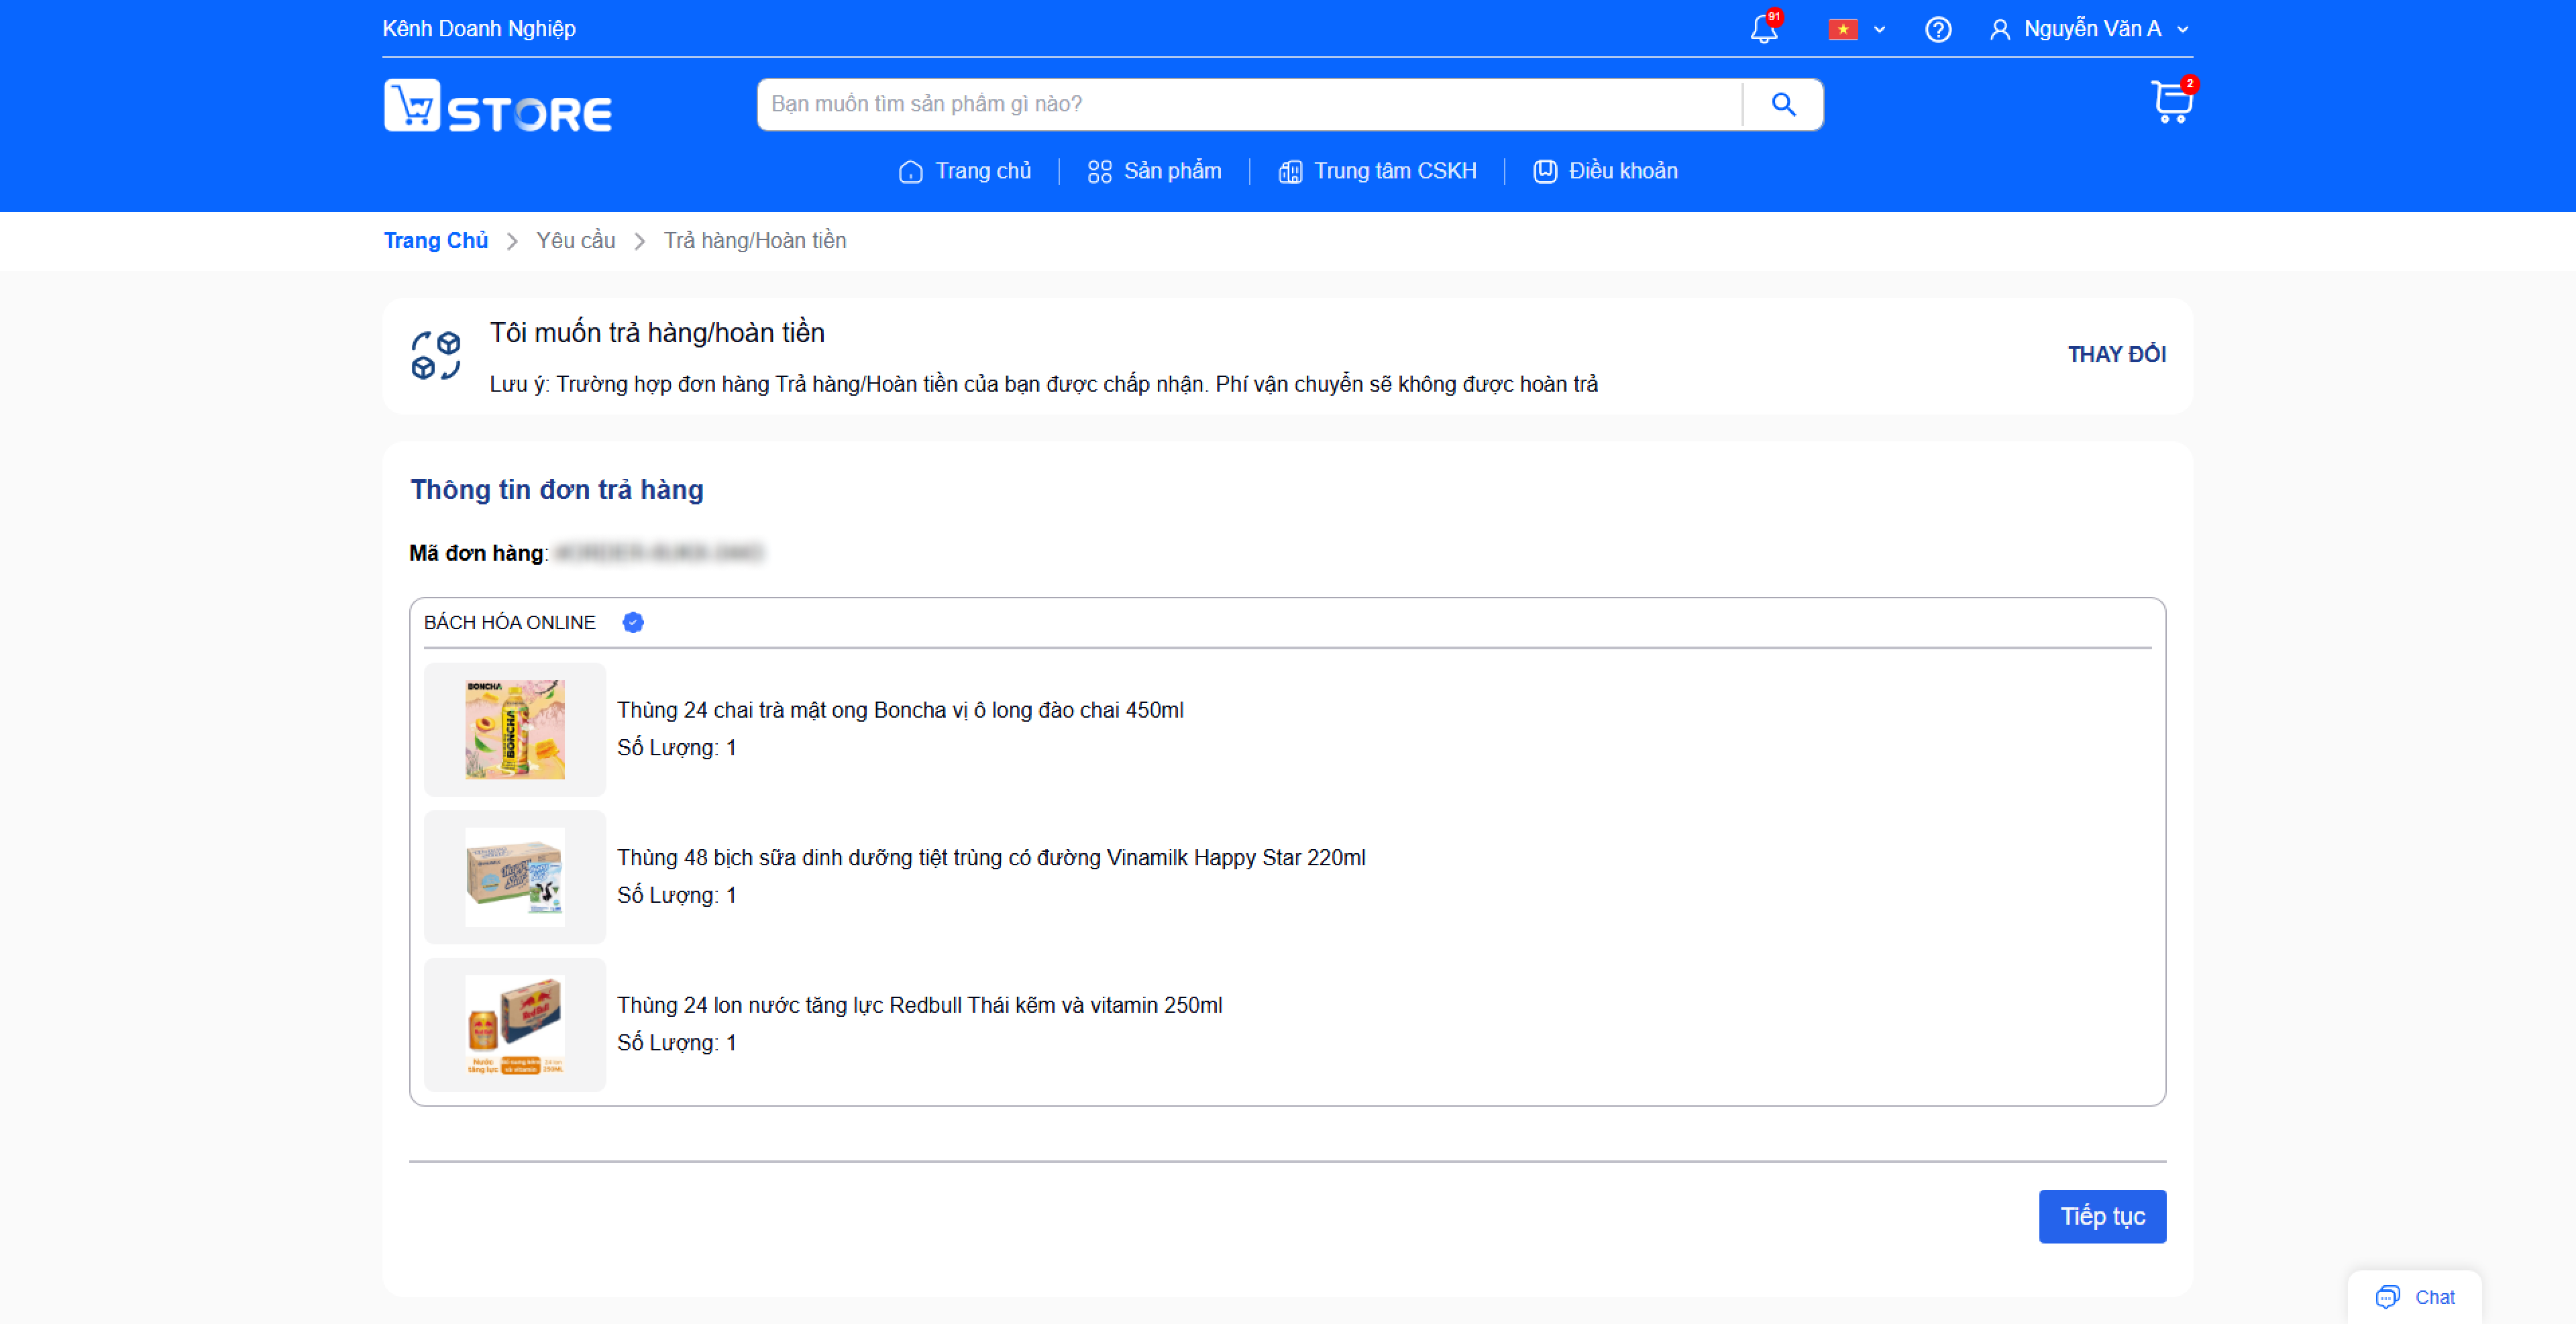Open the notifications bell icon
The height and width of the screenshot is (1324, 2576).
tap(1764, 29)
